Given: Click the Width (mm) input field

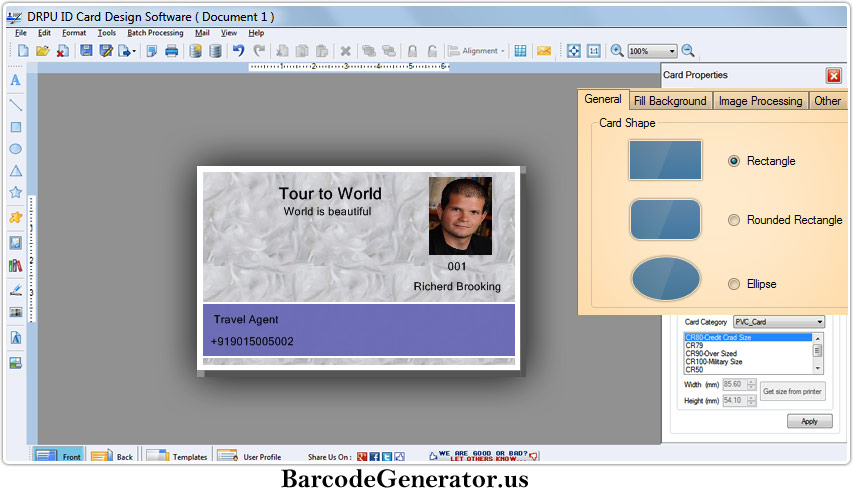Looking at the screenshot, I should 734,385.
